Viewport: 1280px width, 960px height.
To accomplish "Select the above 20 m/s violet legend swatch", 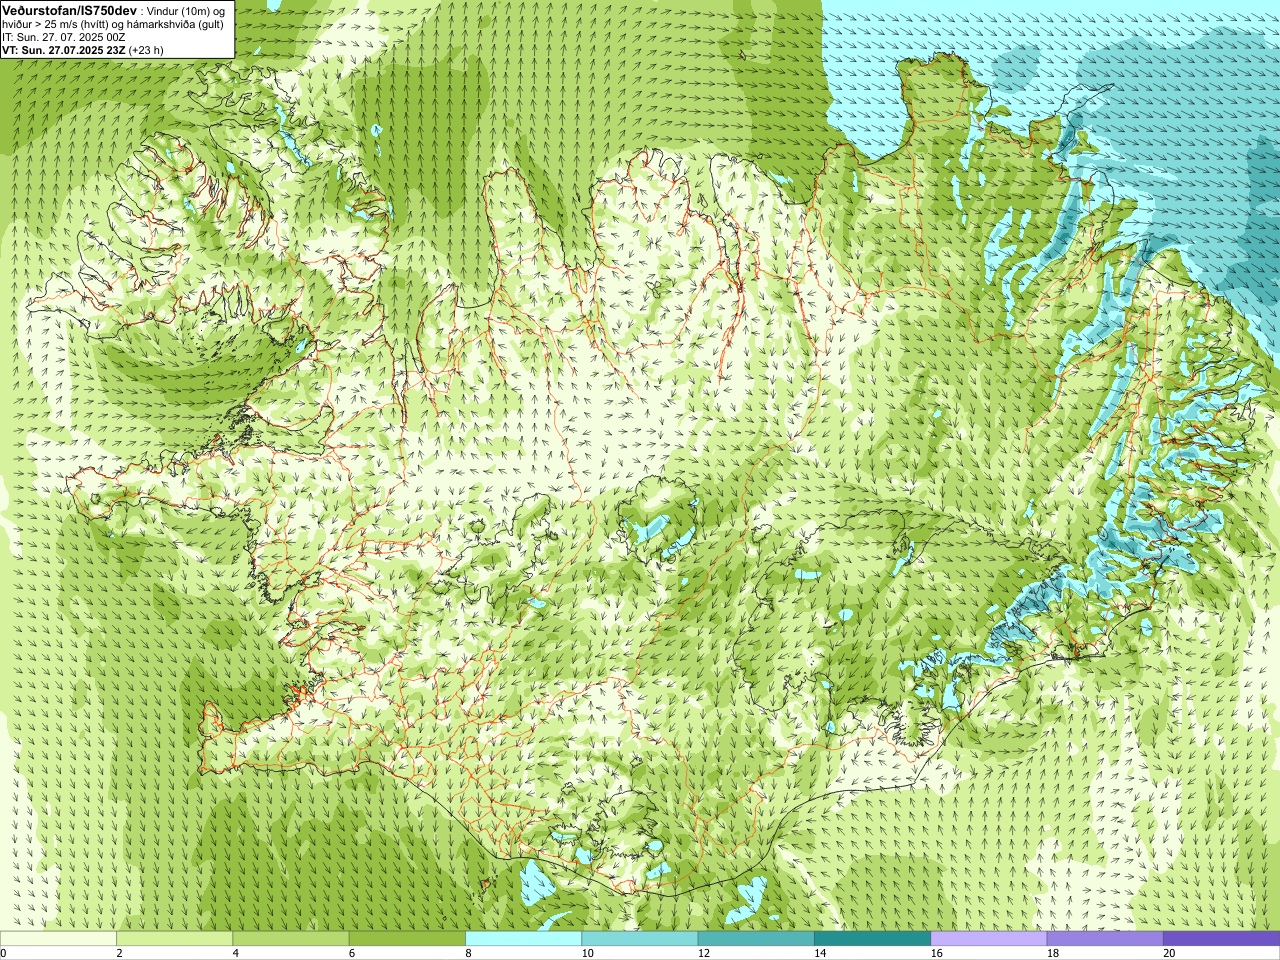I will click(x=1221, y=938).
